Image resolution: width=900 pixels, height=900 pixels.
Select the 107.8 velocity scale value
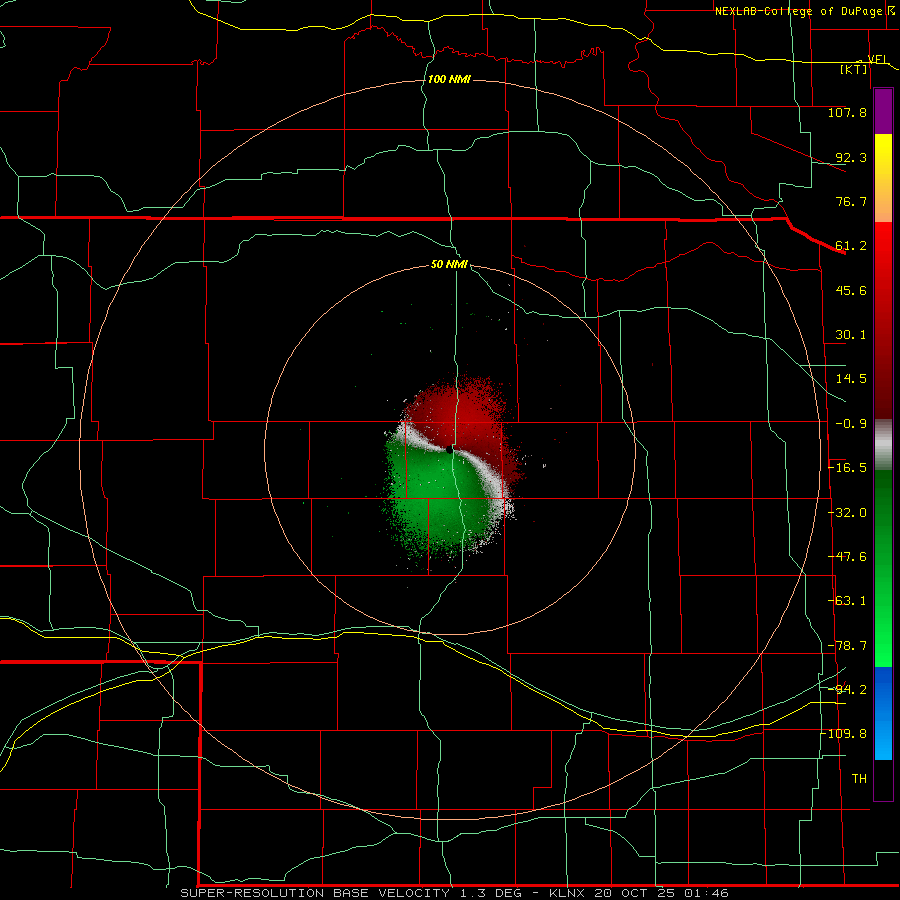point(847,112)
